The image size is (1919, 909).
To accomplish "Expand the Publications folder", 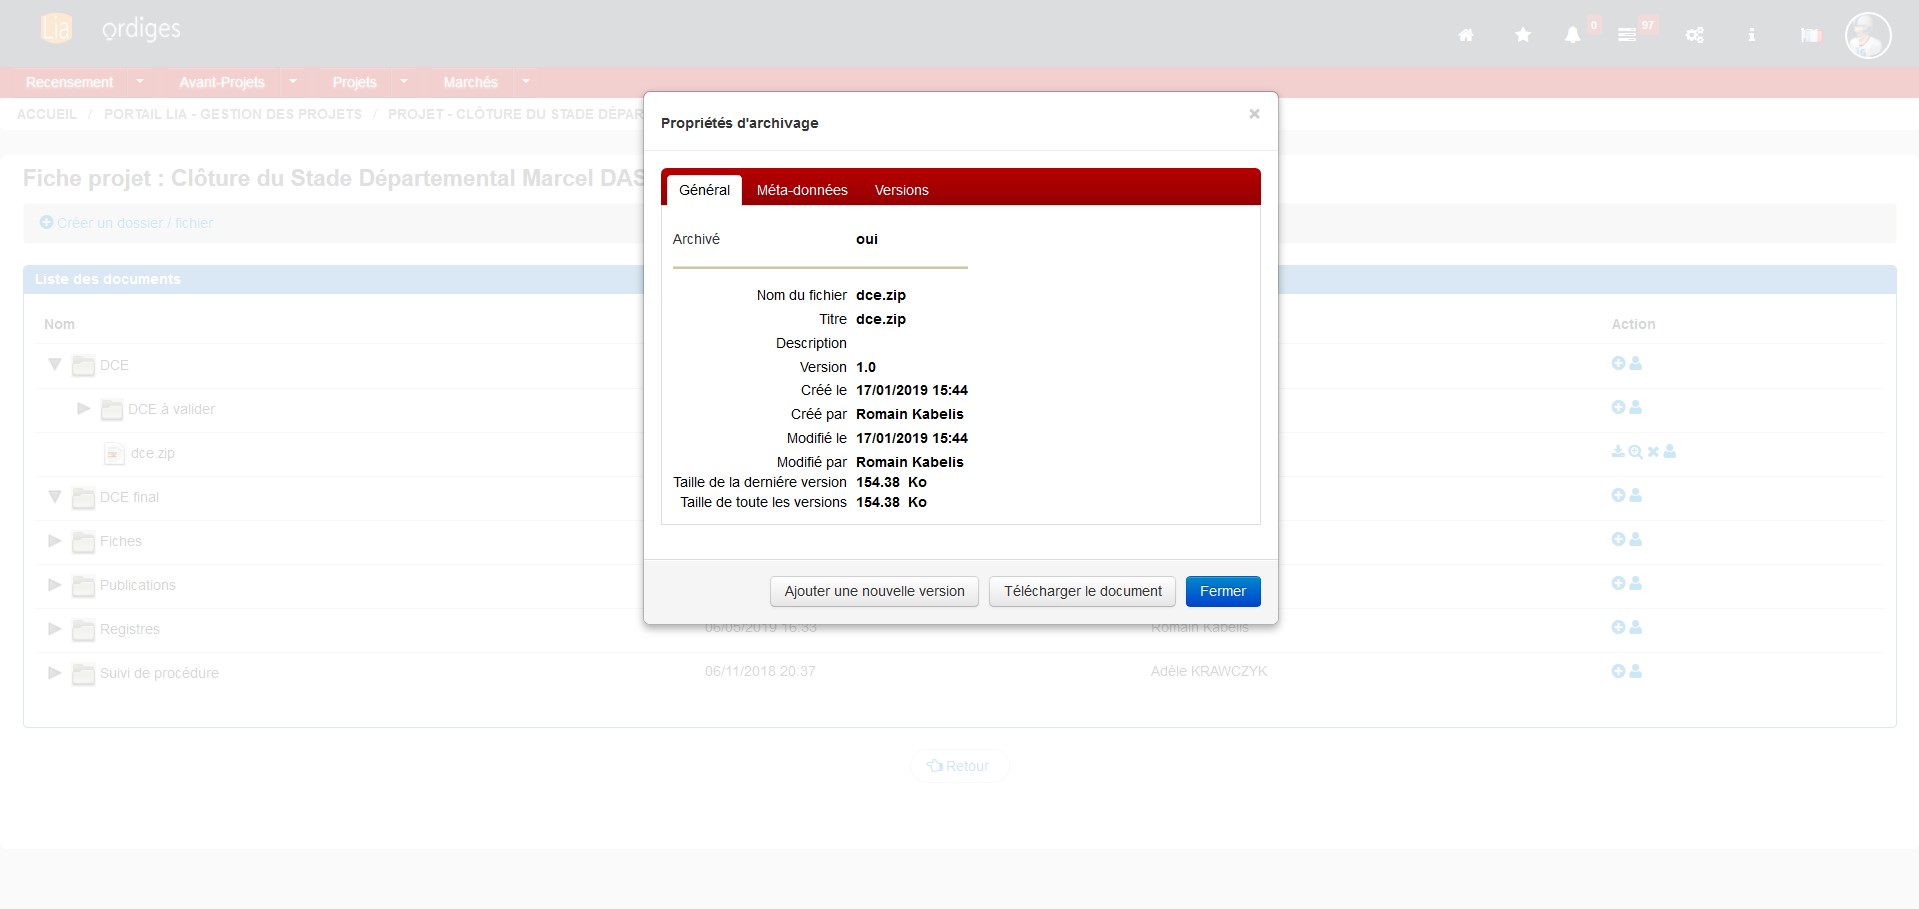I will pos(55,585).
